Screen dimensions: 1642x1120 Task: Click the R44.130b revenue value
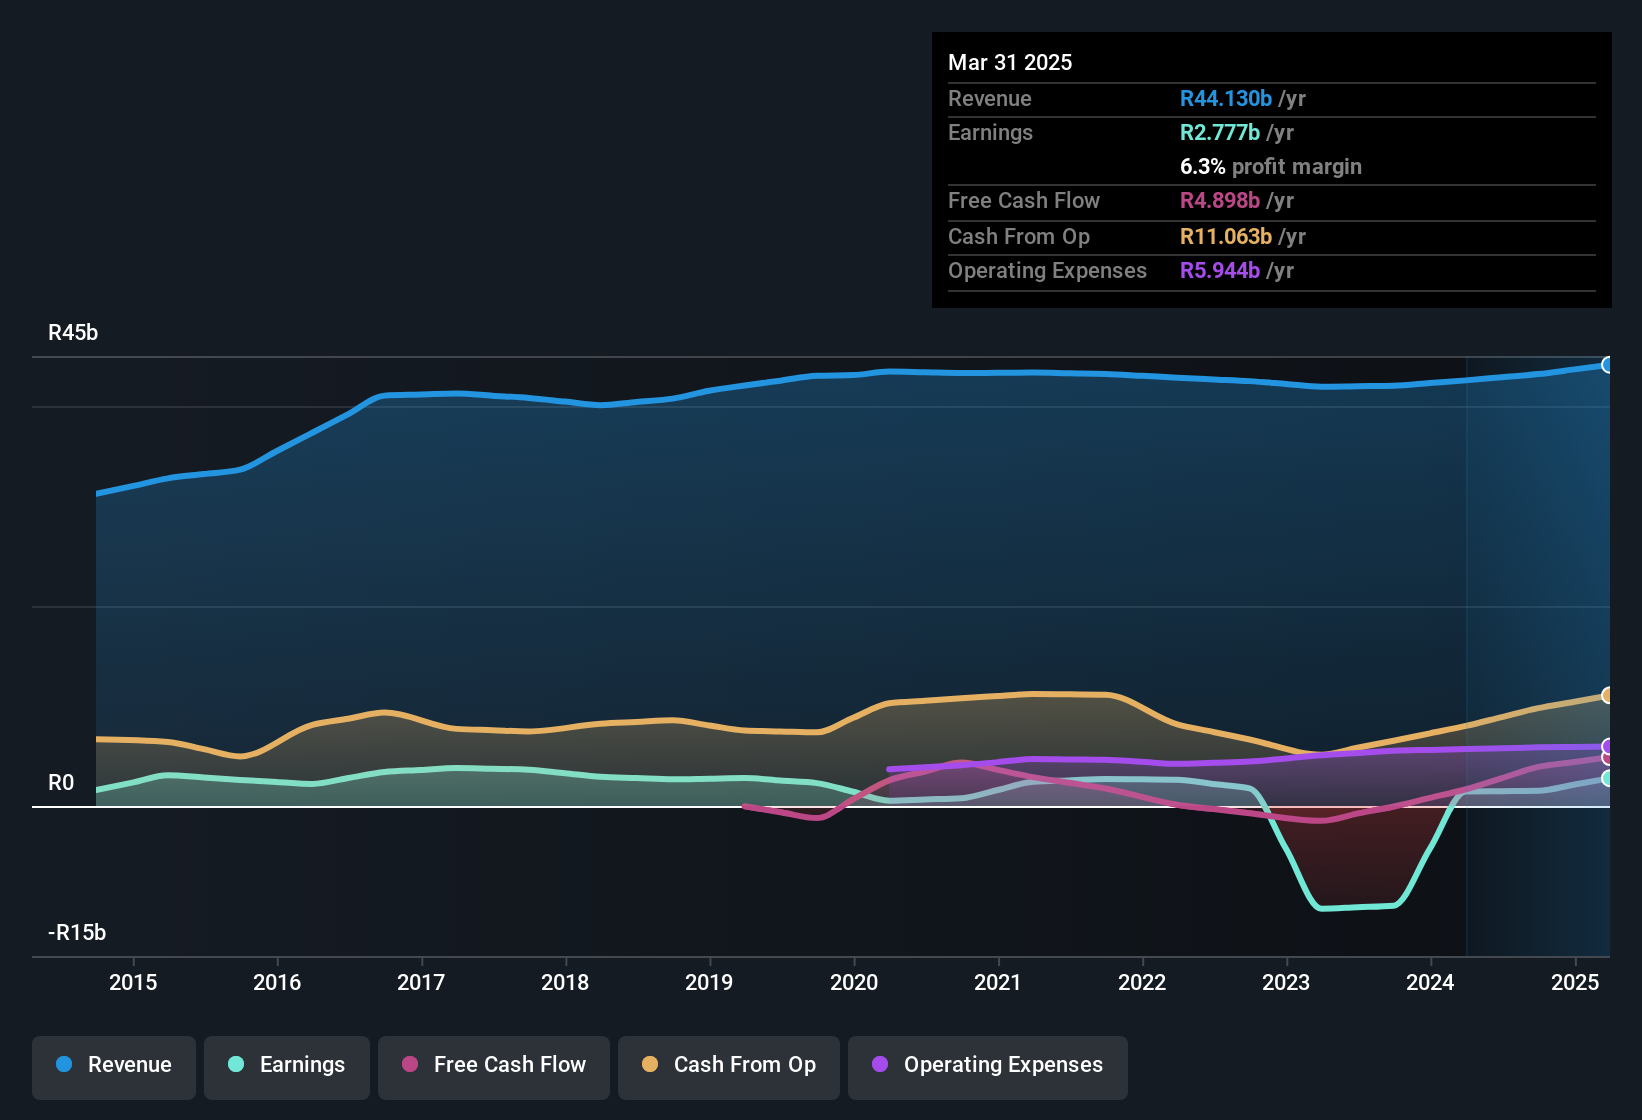(x=1226, y=98)
